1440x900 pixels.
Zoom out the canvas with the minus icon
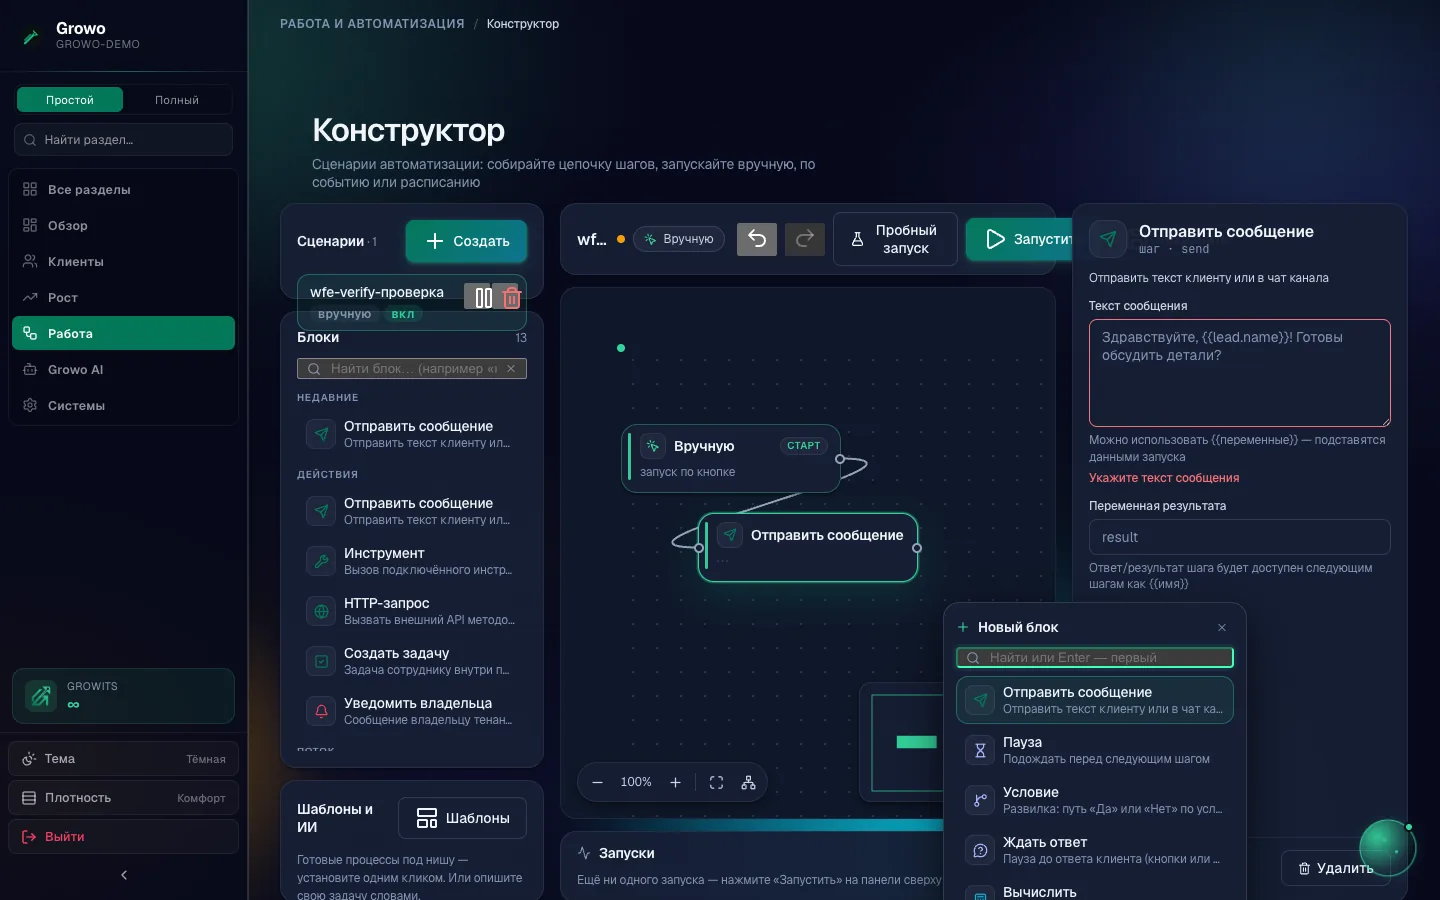coord(597,782)
